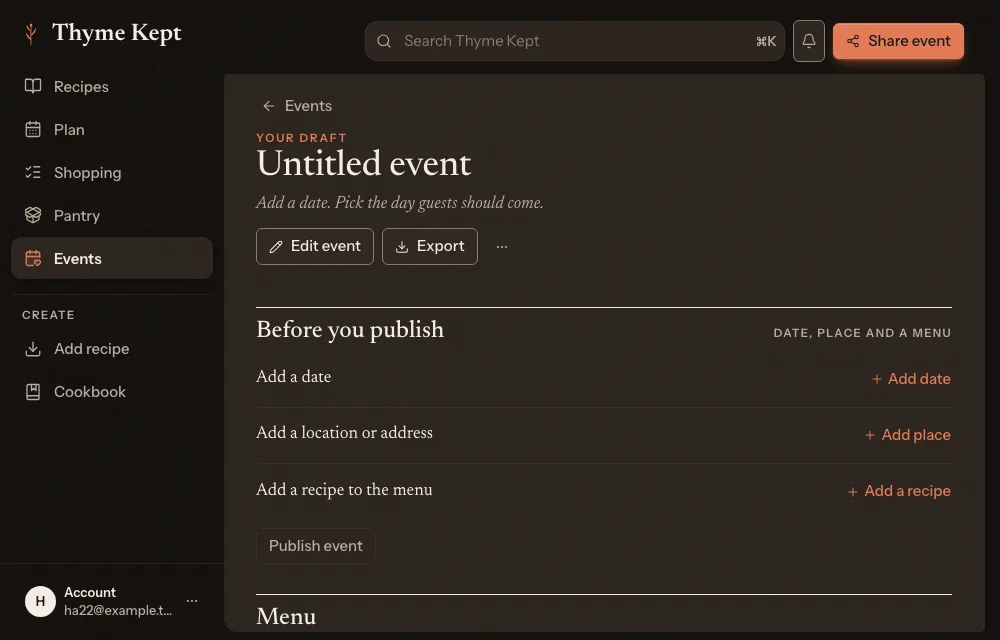Click the Account label in sidebar

tap(90, 592)
